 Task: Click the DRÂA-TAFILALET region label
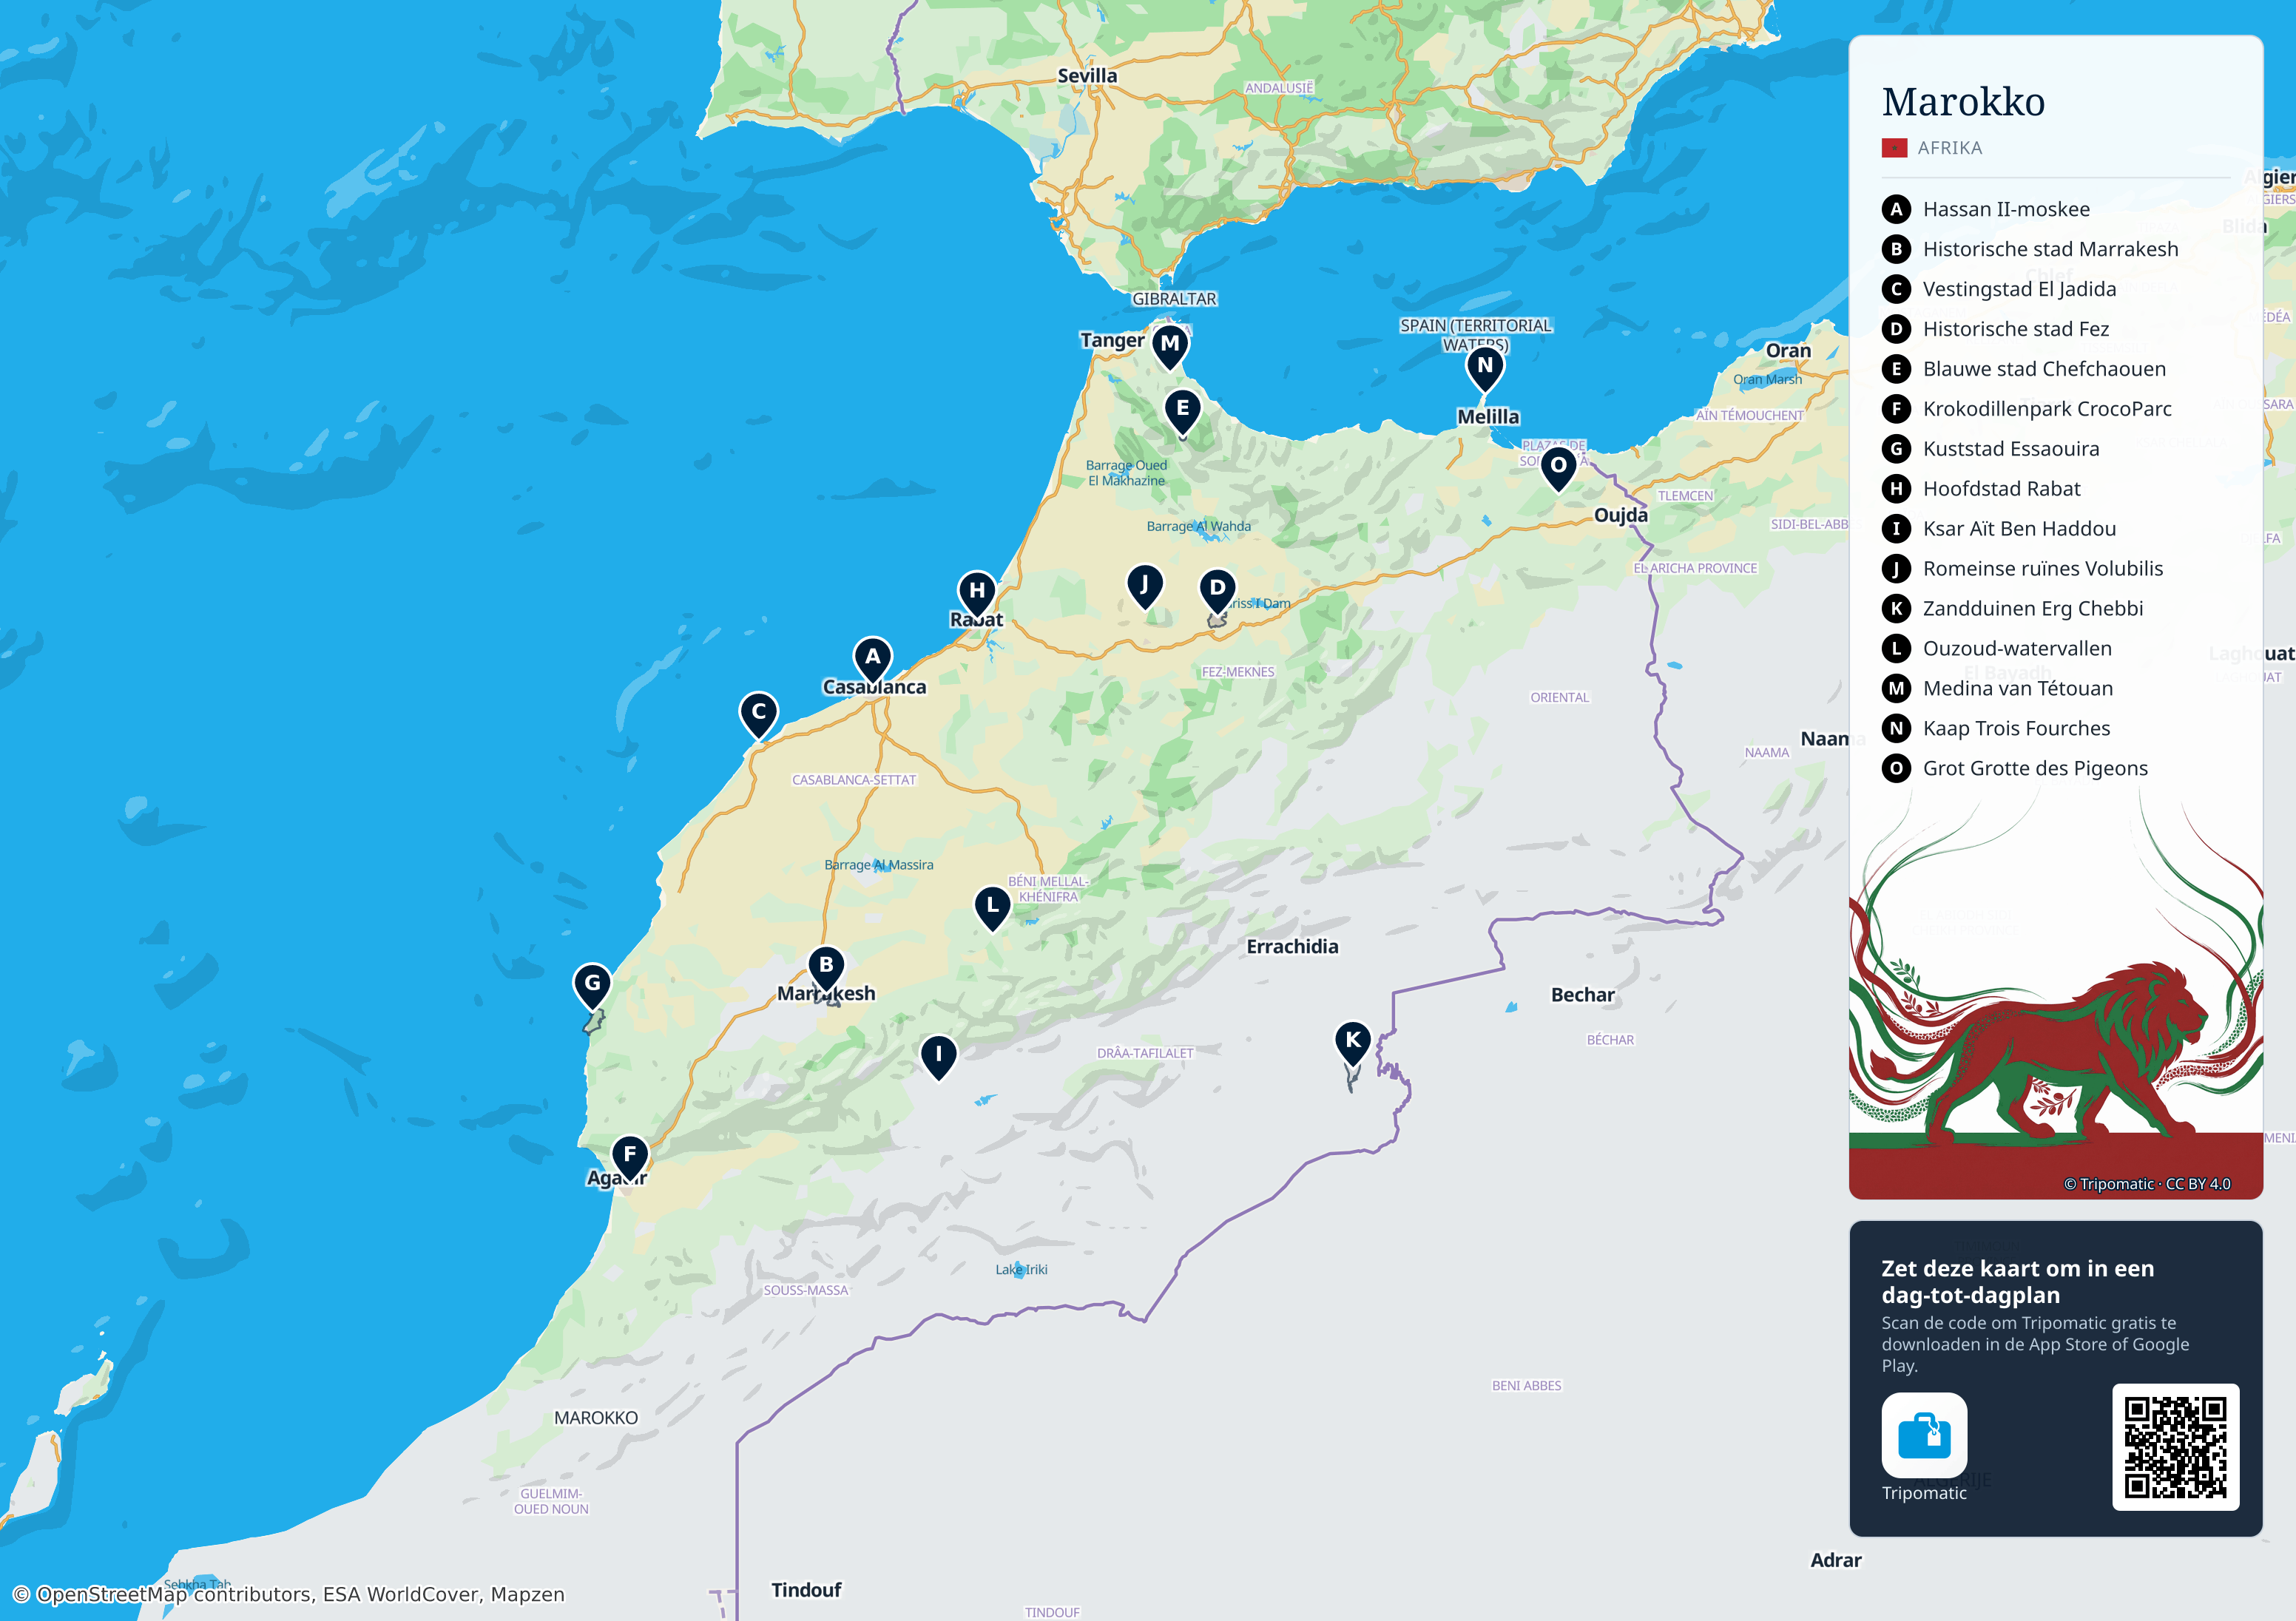click(x=1145, y=1053)
